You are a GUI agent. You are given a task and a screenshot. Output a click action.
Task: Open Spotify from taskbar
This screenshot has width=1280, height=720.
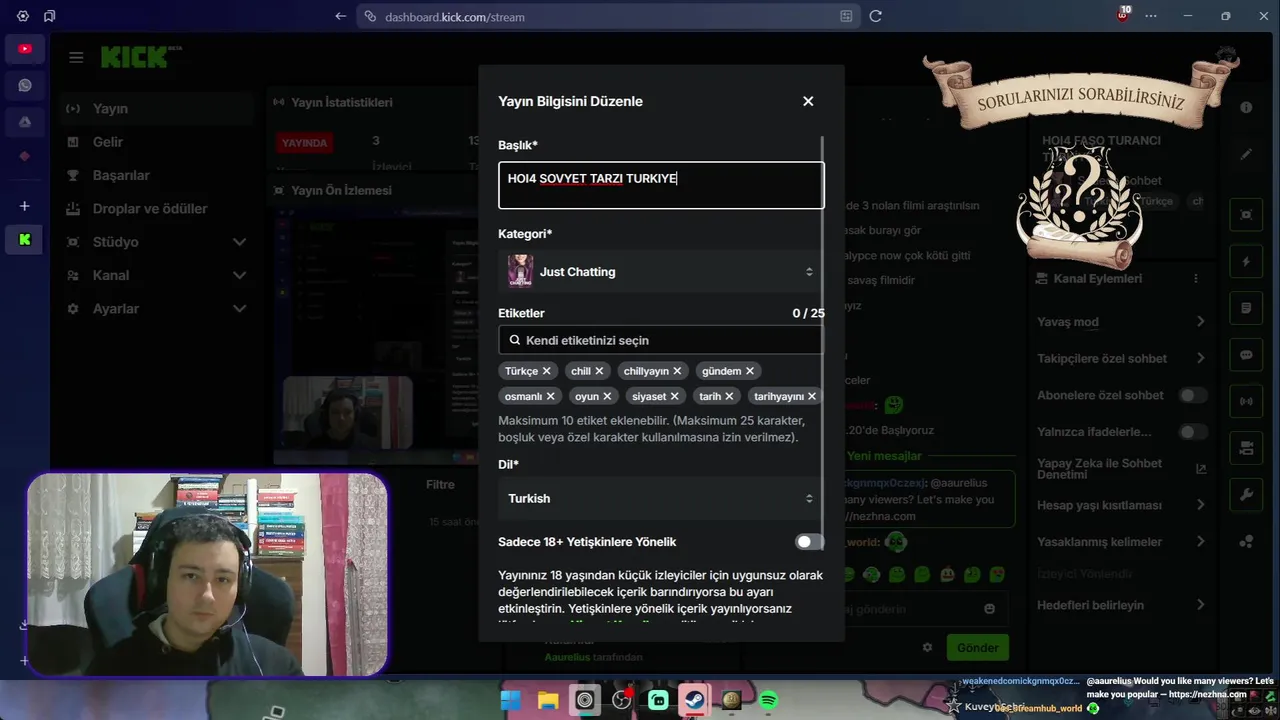coord(768,700)
